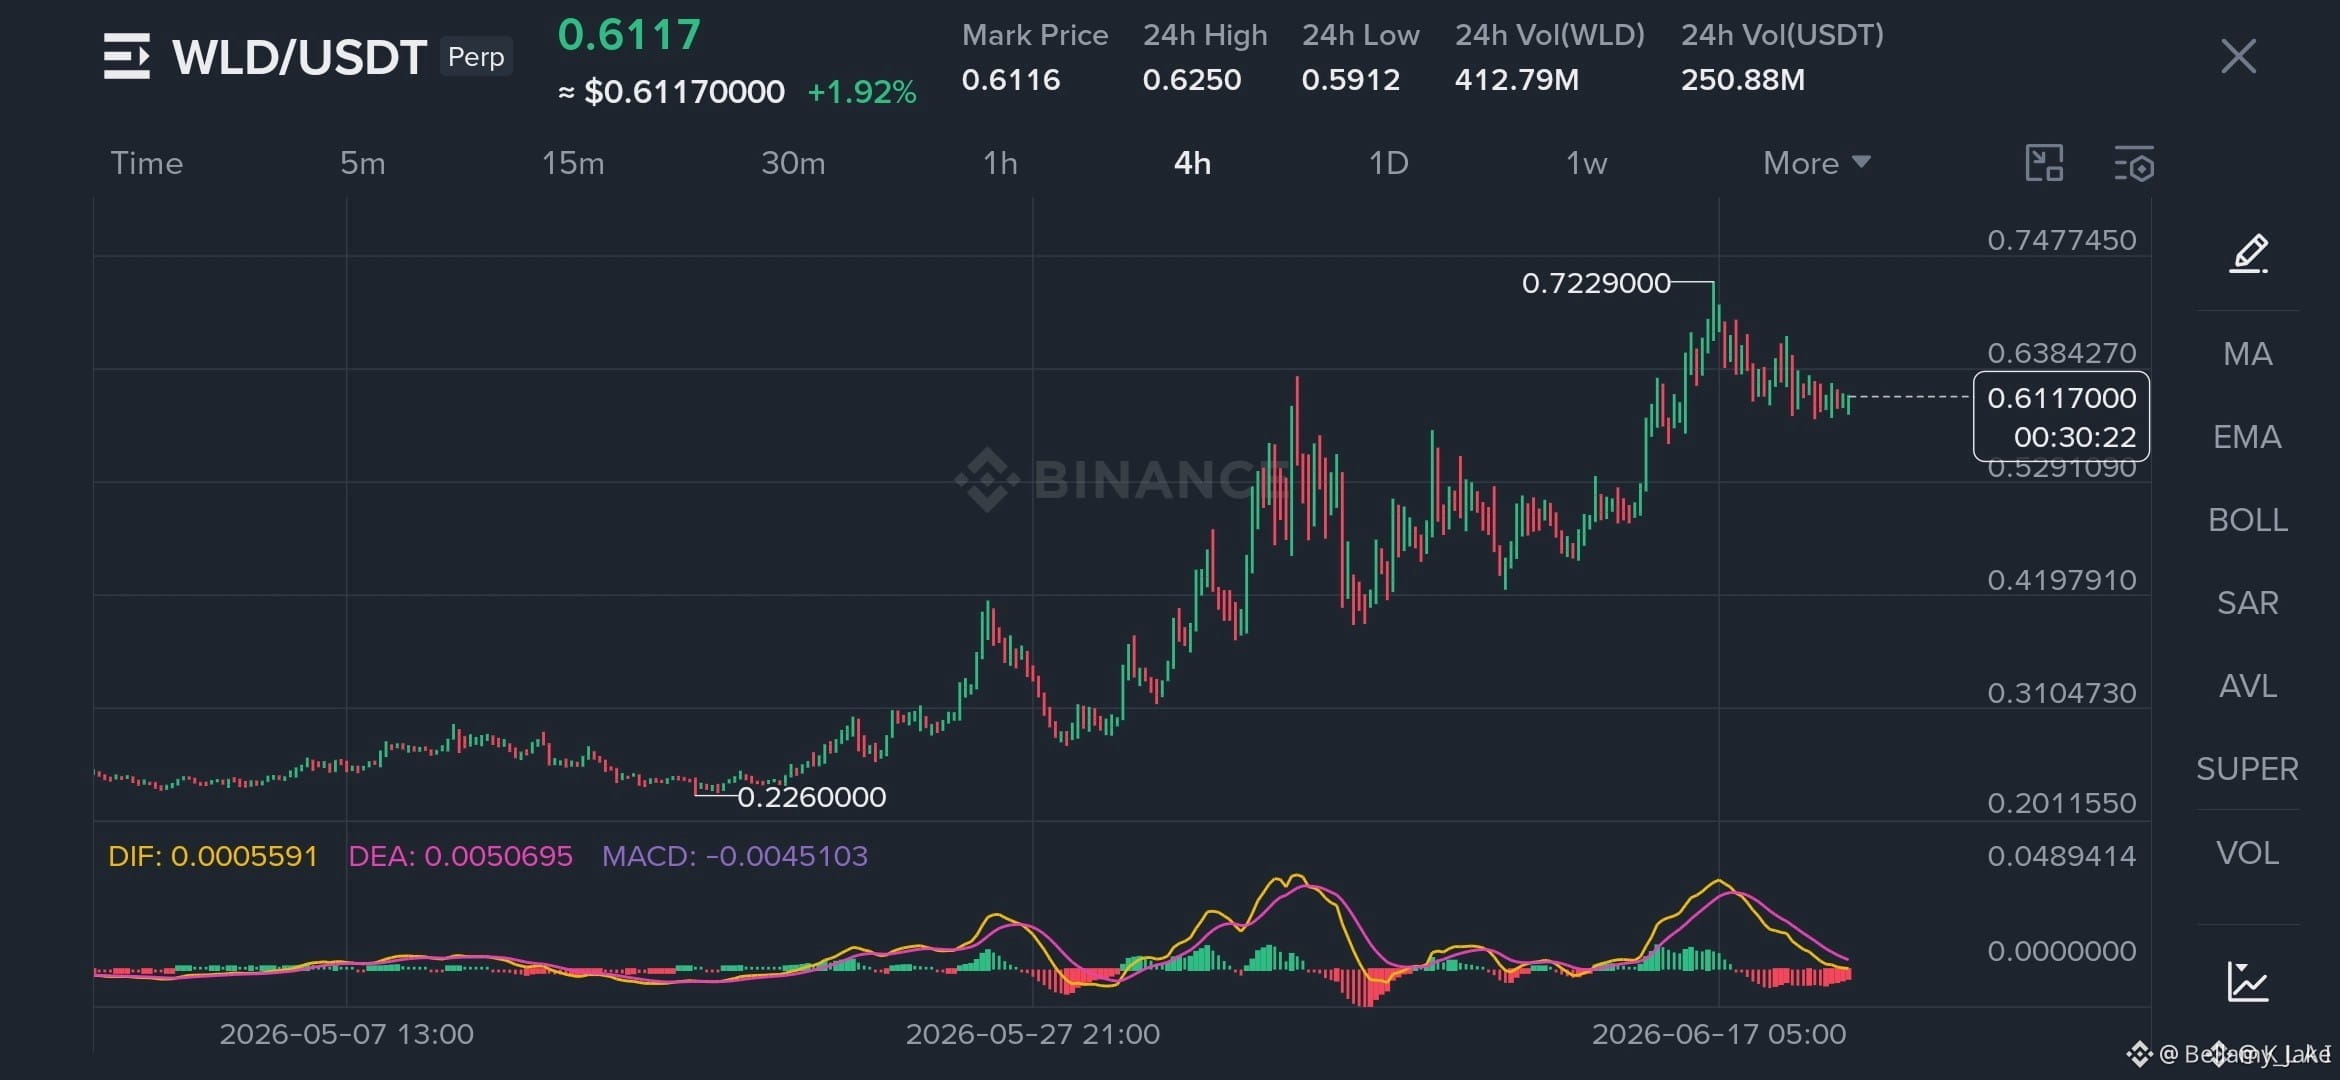
Task: Toggle the EMA indicator
Action: (2247, 437)
